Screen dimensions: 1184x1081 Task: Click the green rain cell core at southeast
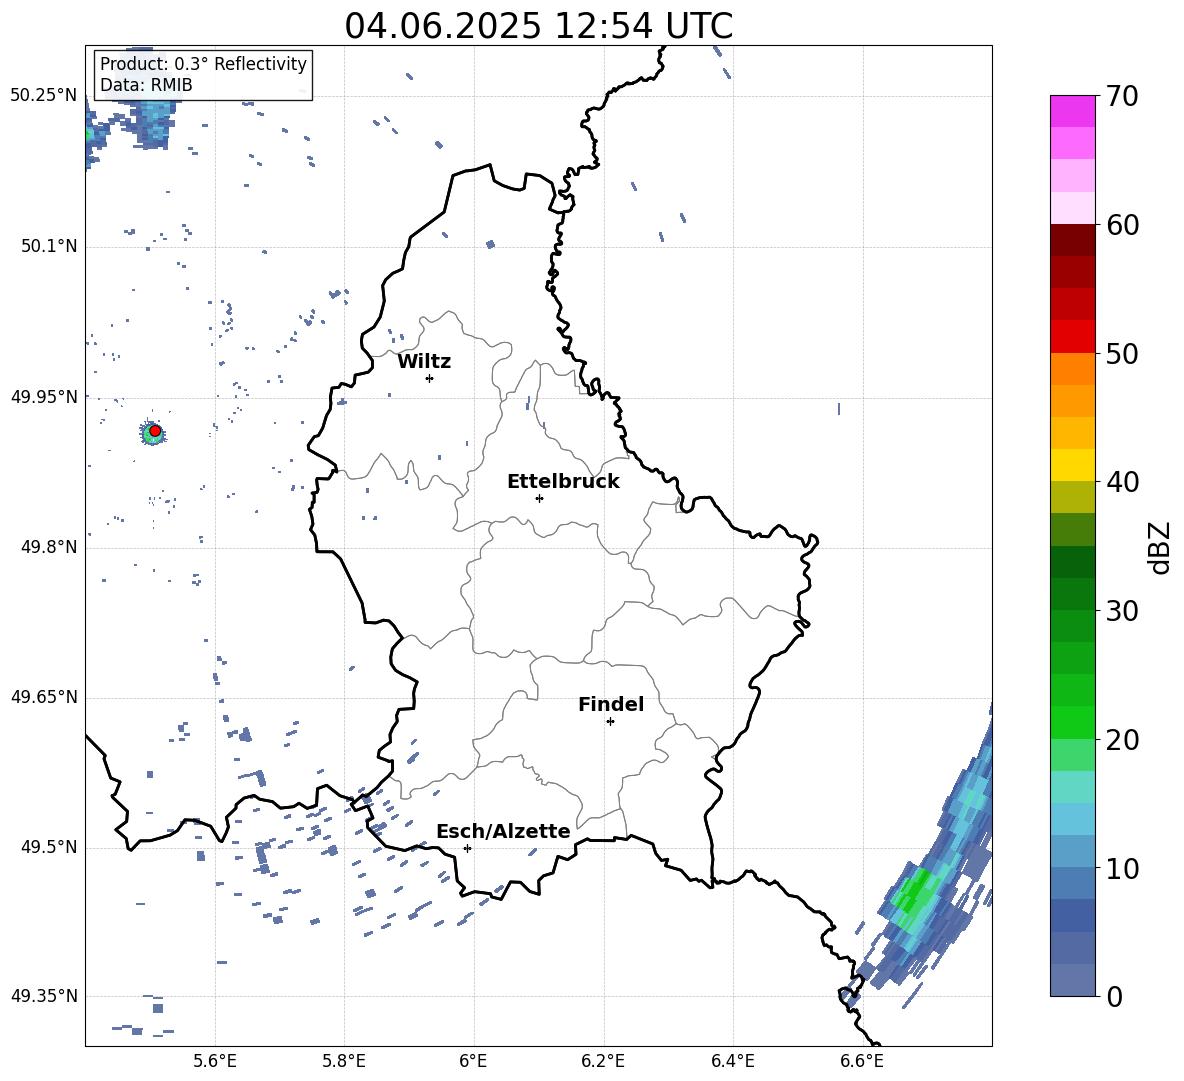[914, 891]
